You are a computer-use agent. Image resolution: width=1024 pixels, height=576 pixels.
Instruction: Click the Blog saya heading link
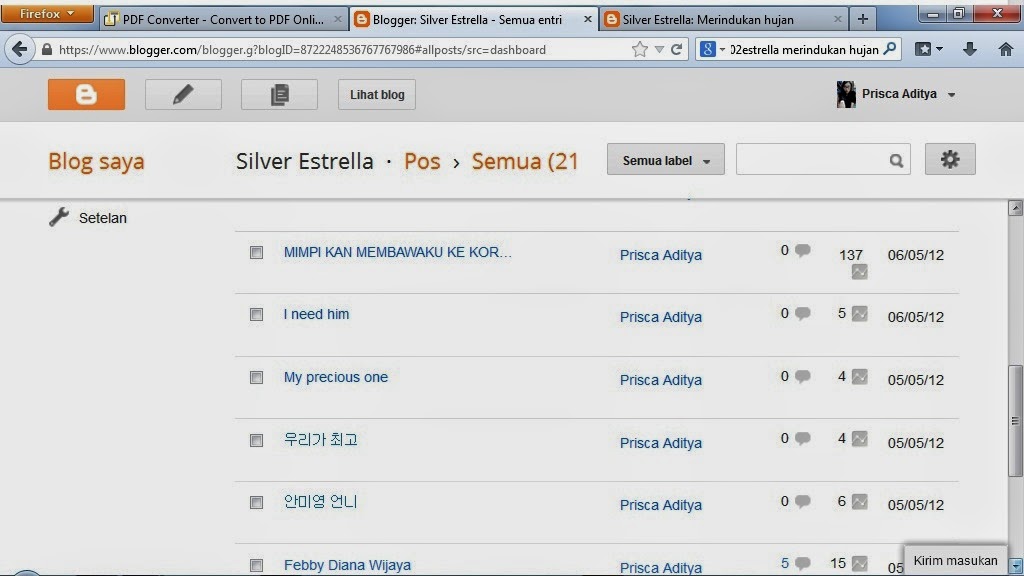pos(96,161)
